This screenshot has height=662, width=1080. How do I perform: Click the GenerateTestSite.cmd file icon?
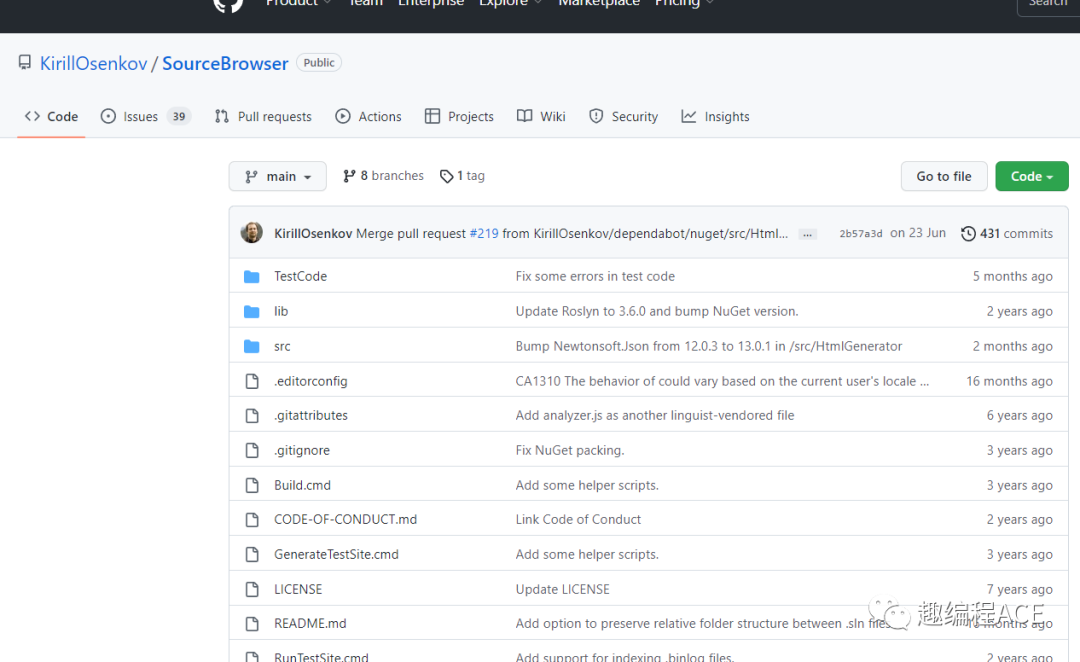(x=252, y=555)
